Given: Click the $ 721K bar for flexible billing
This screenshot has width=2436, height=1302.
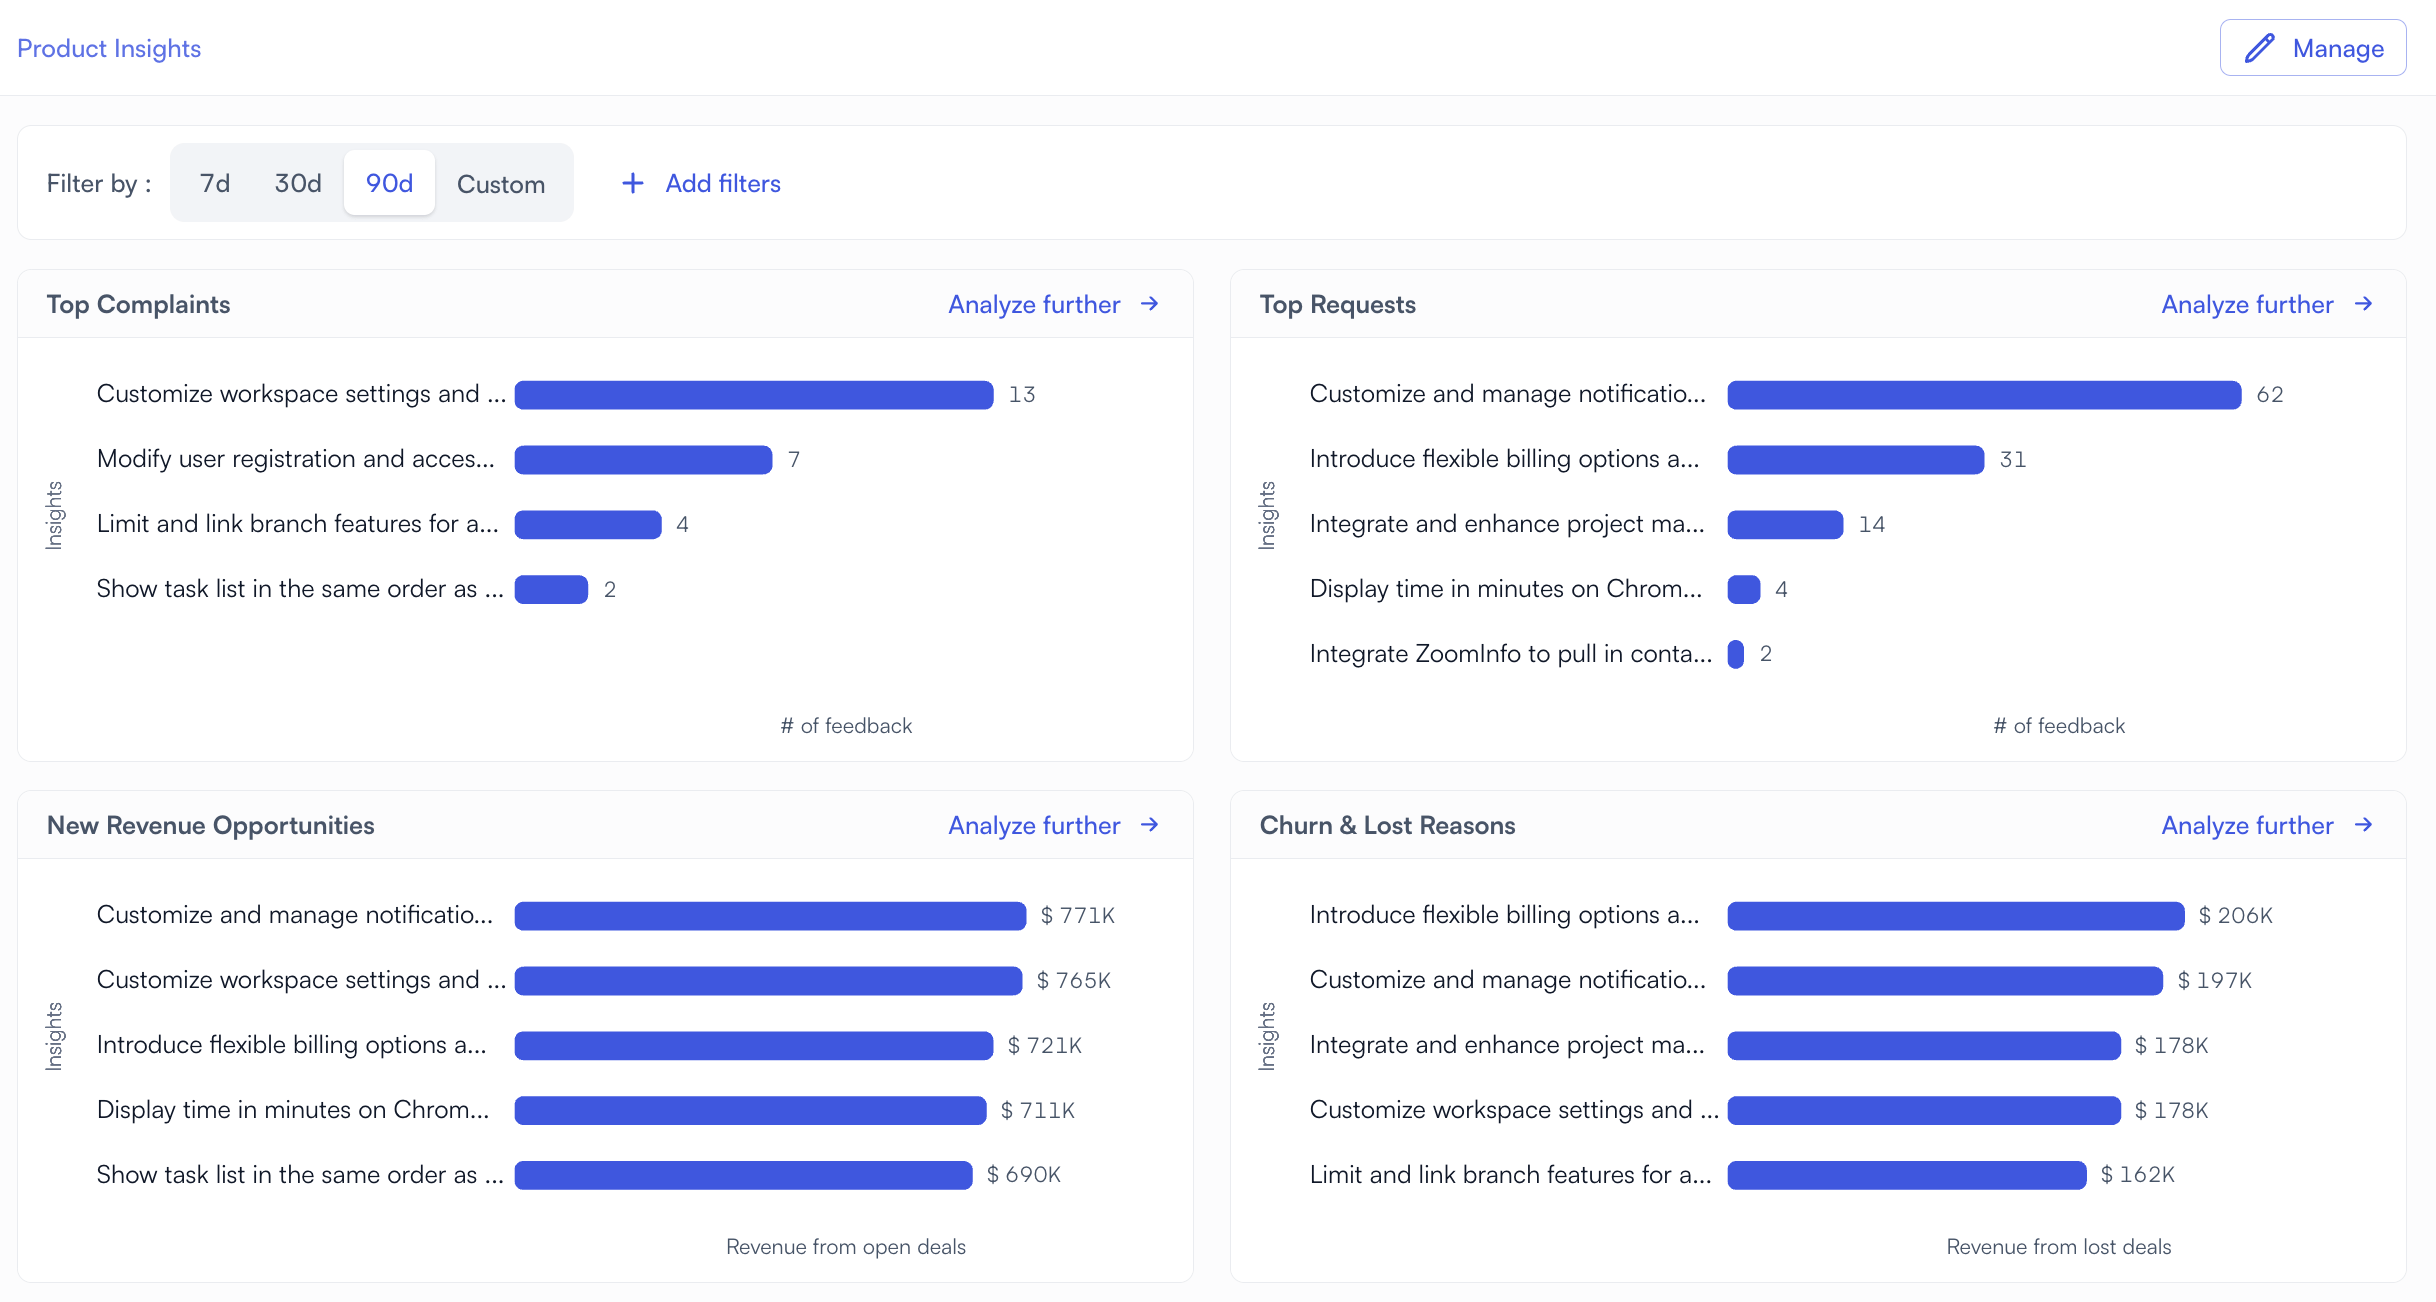Looking at the screenshot, I should coord(754,1045).
